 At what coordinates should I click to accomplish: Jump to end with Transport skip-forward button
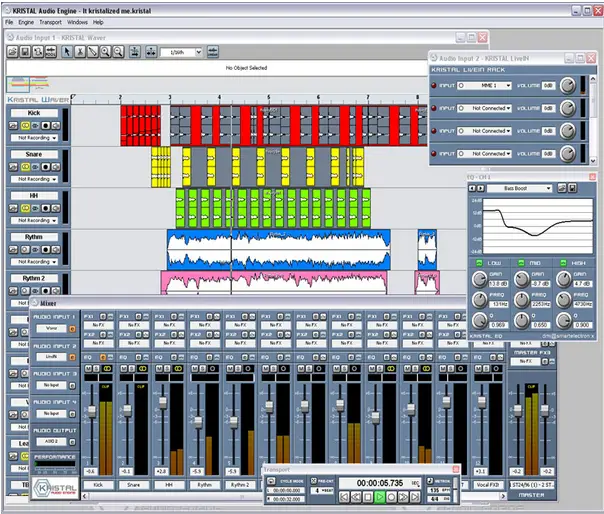coord(415,497)
